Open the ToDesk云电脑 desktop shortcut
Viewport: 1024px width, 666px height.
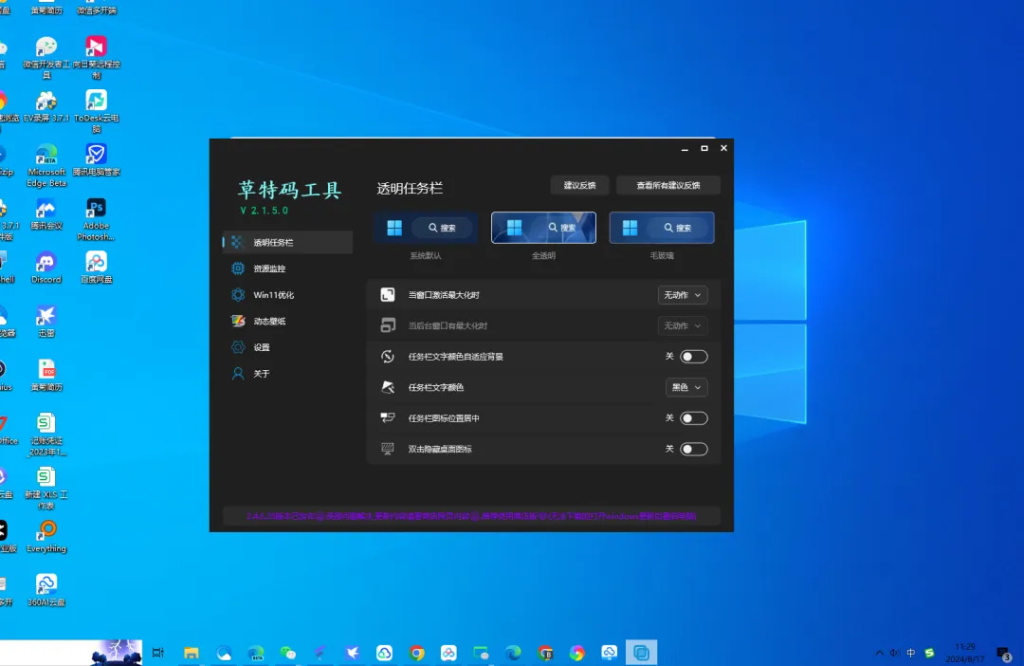(x=96, y=112)
